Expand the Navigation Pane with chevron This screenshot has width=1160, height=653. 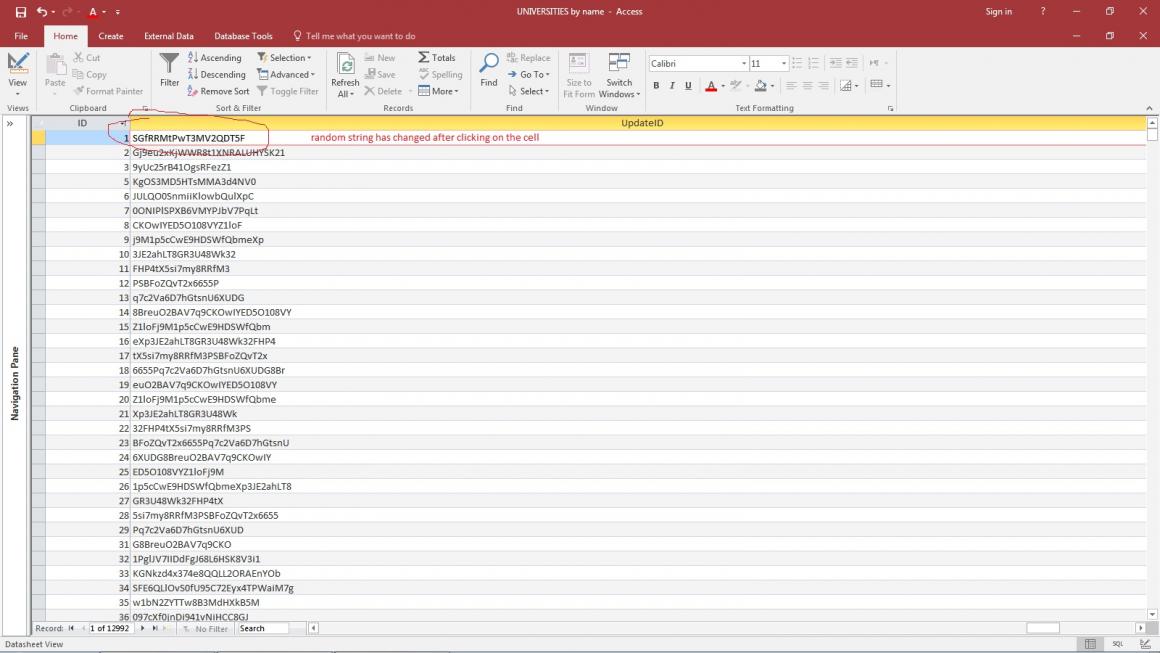[10, 124]
